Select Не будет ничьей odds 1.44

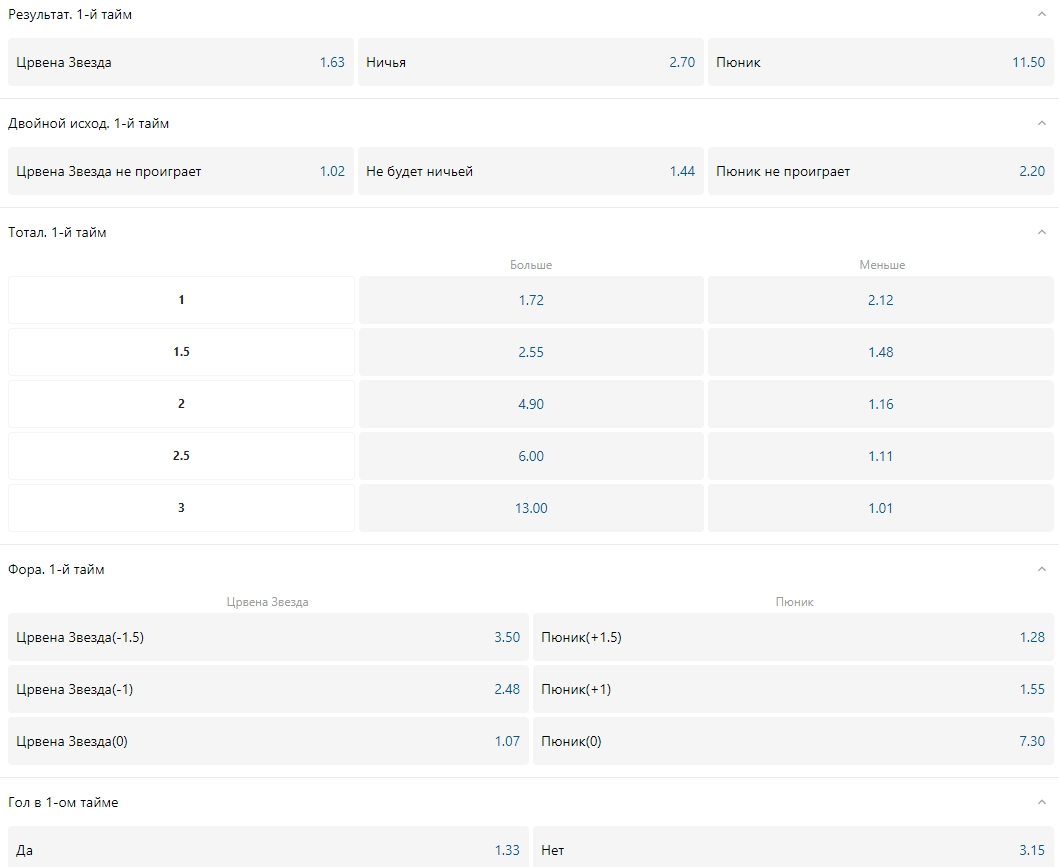(530, 171)
